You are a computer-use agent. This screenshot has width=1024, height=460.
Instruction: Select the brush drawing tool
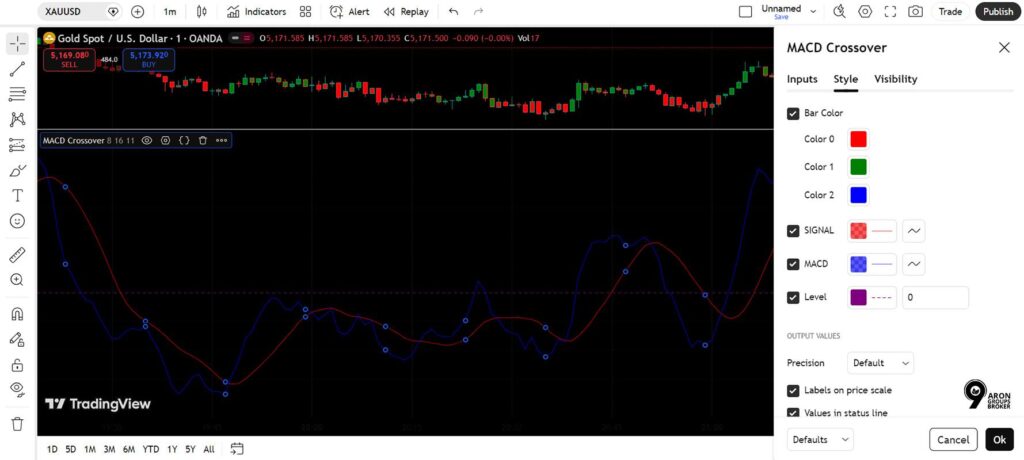(18, 171)
